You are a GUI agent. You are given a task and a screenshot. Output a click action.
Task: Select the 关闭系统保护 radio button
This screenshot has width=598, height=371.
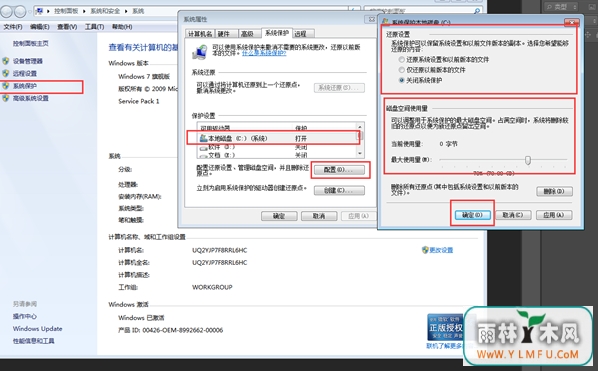[x=402, y=80]
